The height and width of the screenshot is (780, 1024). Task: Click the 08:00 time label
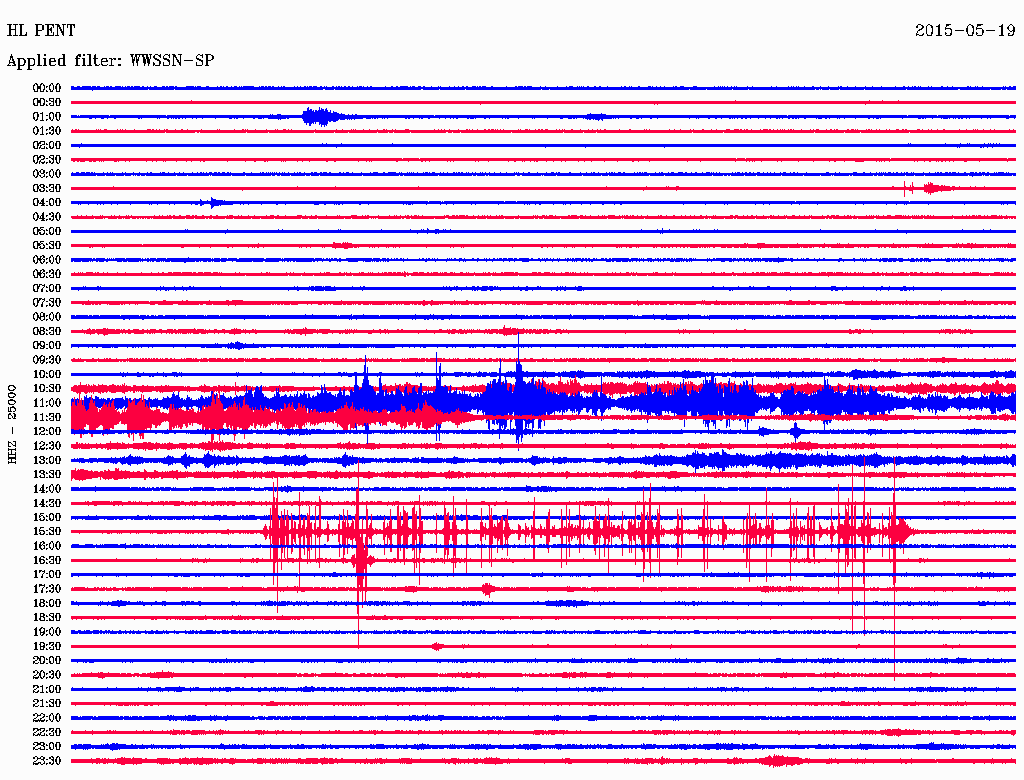[47, 317]
